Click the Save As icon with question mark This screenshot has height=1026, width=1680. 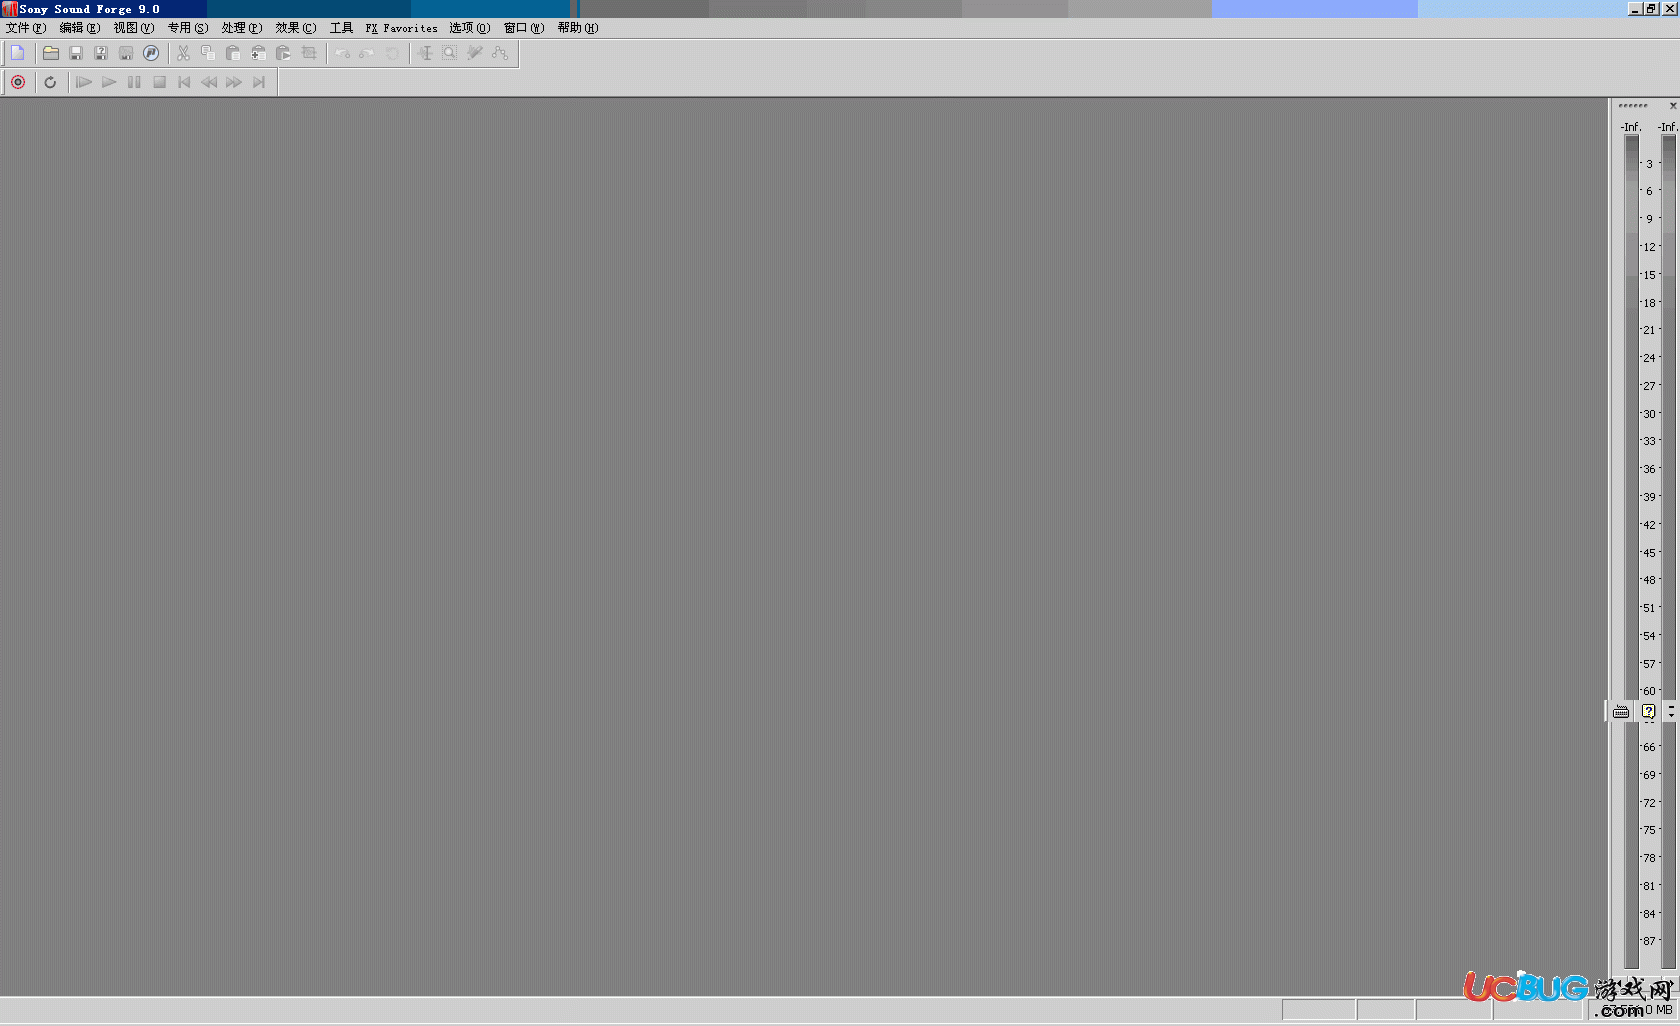(x=101, y=53)
